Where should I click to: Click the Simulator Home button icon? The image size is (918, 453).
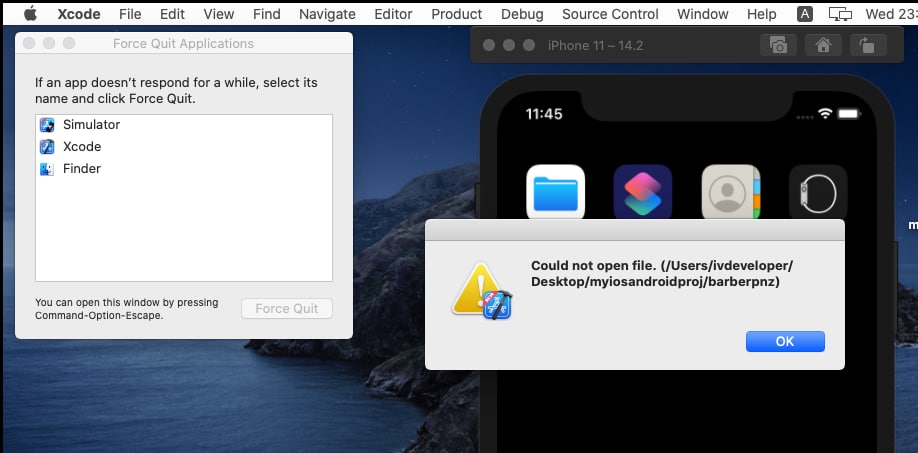click(823, 45)
